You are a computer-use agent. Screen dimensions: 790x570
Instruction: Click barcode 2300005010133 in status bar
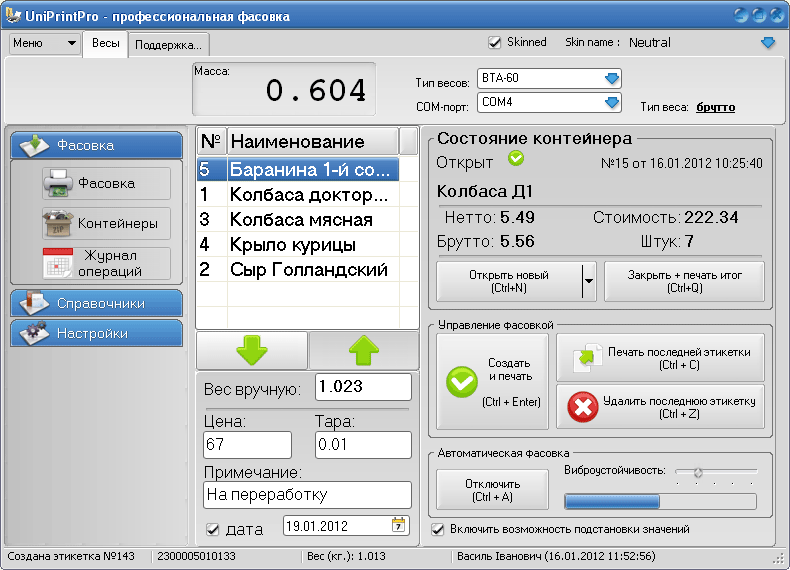pos(196,556)
